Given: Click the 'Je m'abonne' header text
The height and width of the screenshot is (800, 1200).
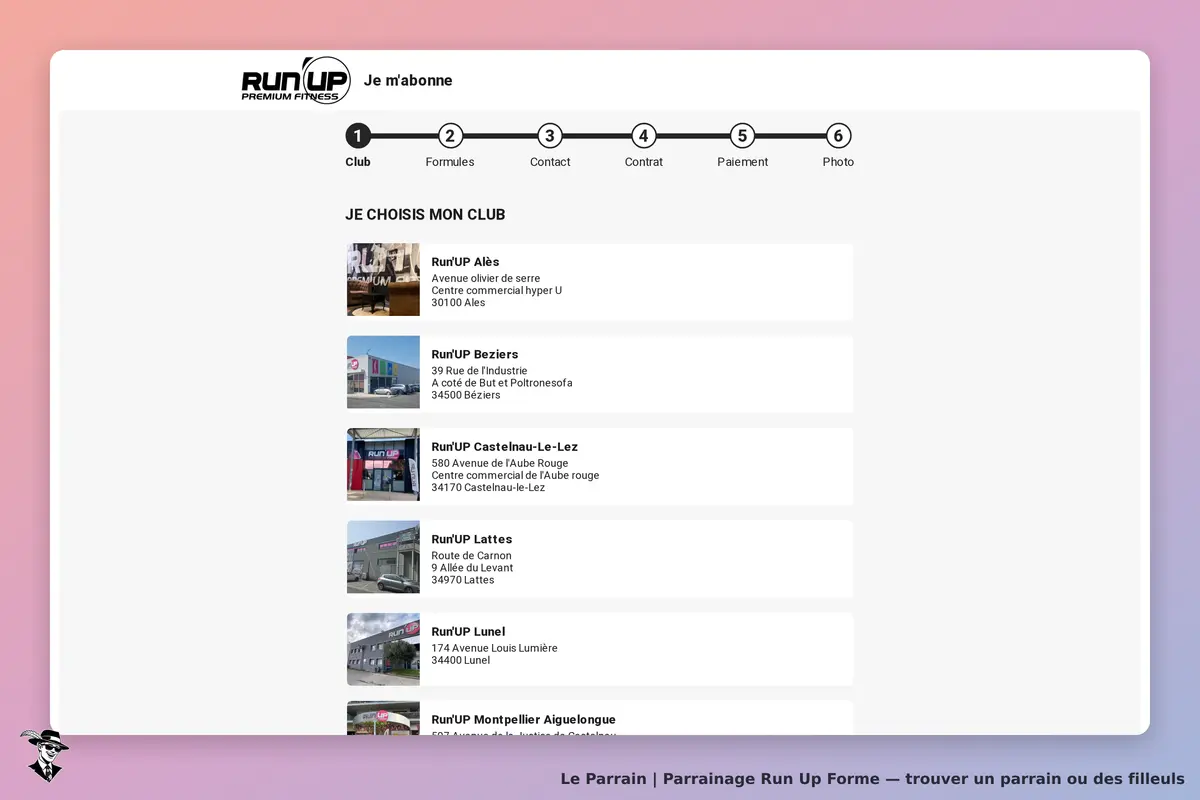Looking at the screenshot, I should coord(408,80).
